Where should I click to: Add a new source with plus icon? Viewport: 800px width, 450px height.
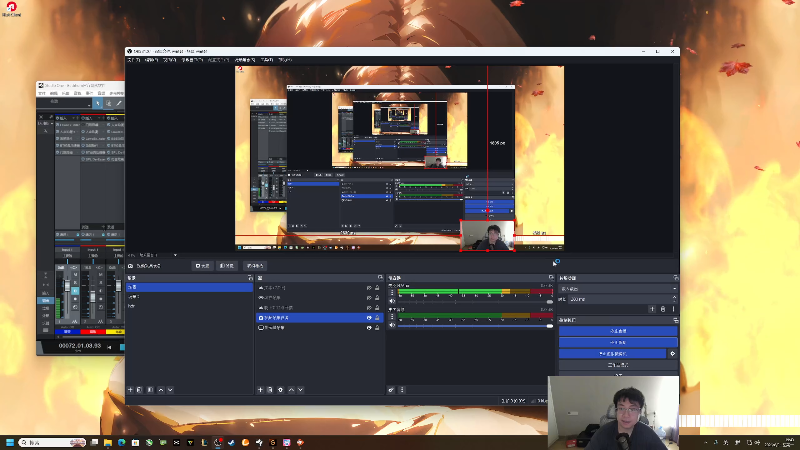click(x=260, y=390)
